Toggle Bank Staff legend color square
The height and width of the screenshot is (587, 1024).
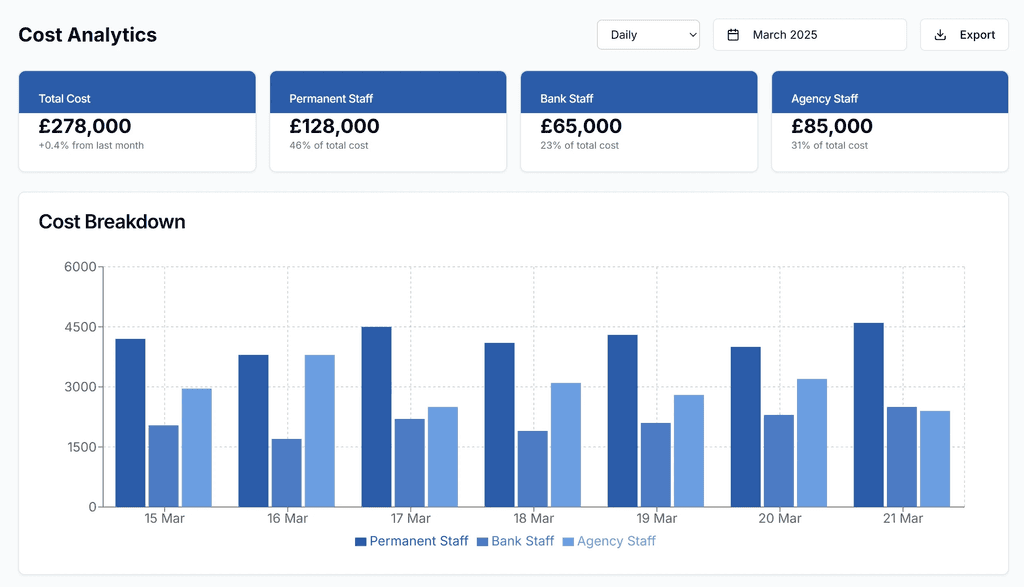click(483, 541)
